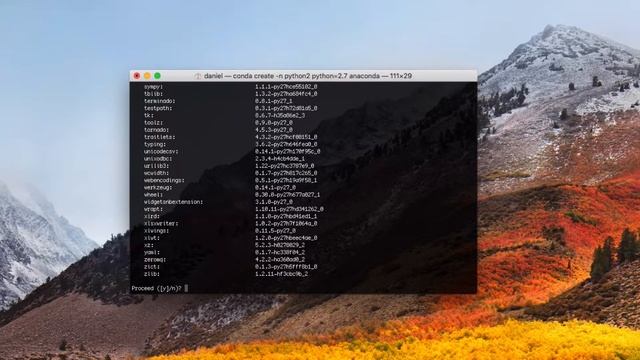Click version '4.5.3-py27_0' of tornado
Screen dimensions: 640x360
click(274, 130)
